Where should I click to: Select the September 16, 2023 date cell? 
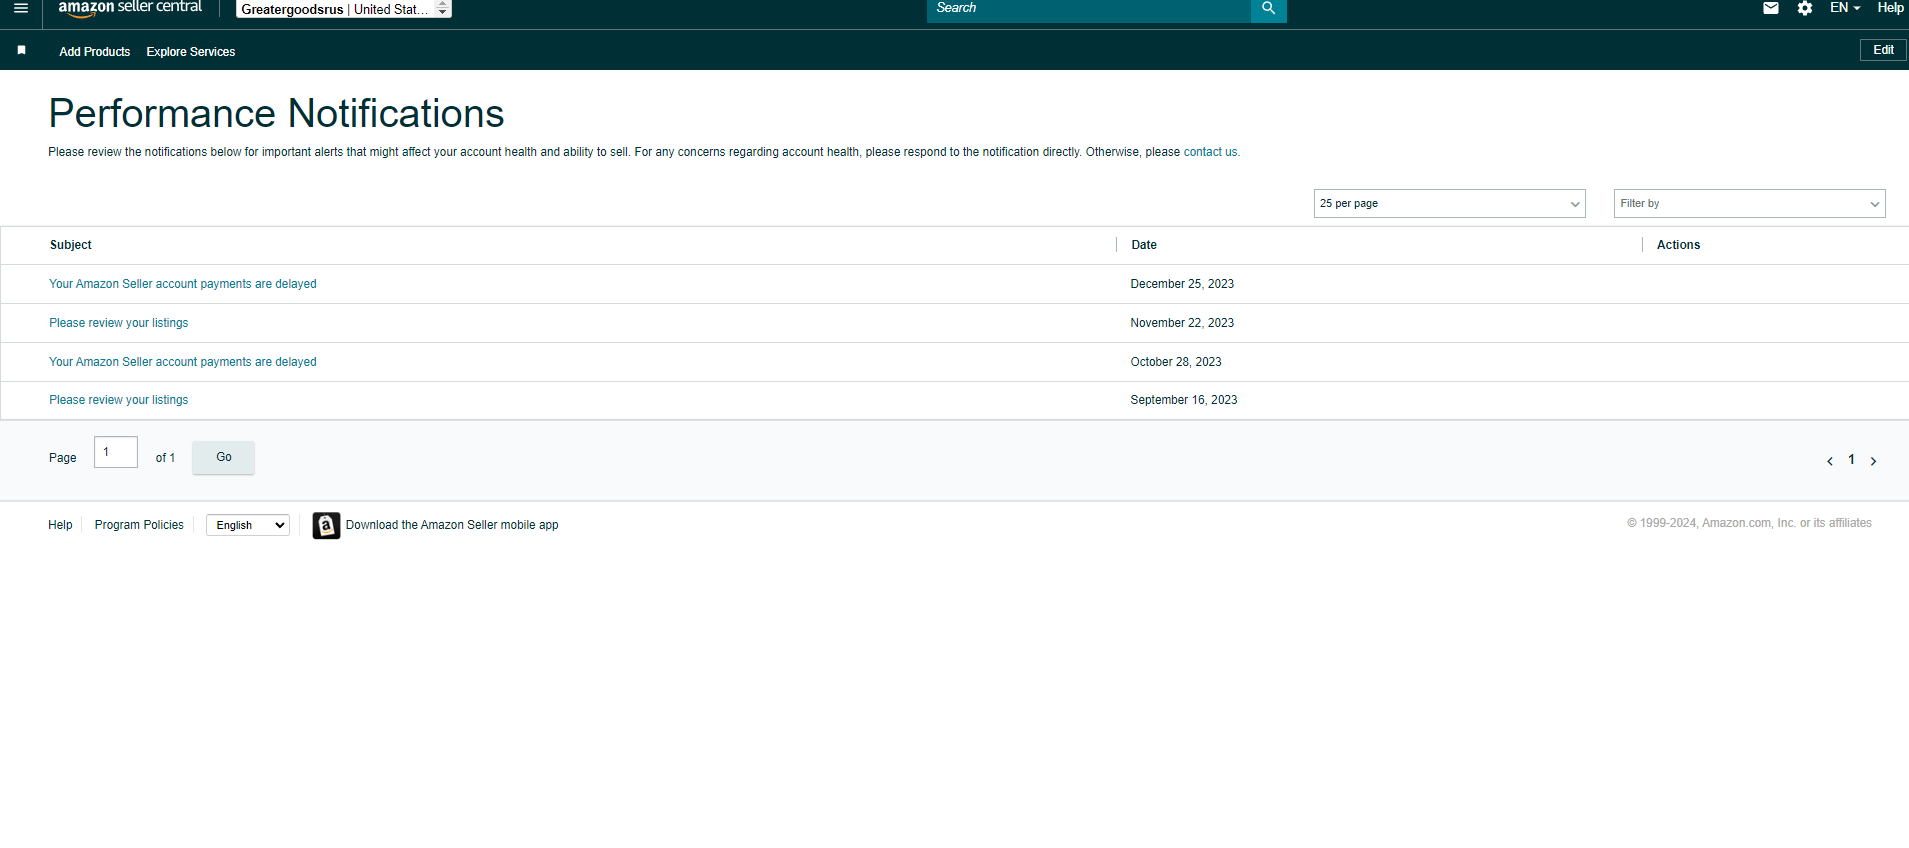pos(1184,400)
